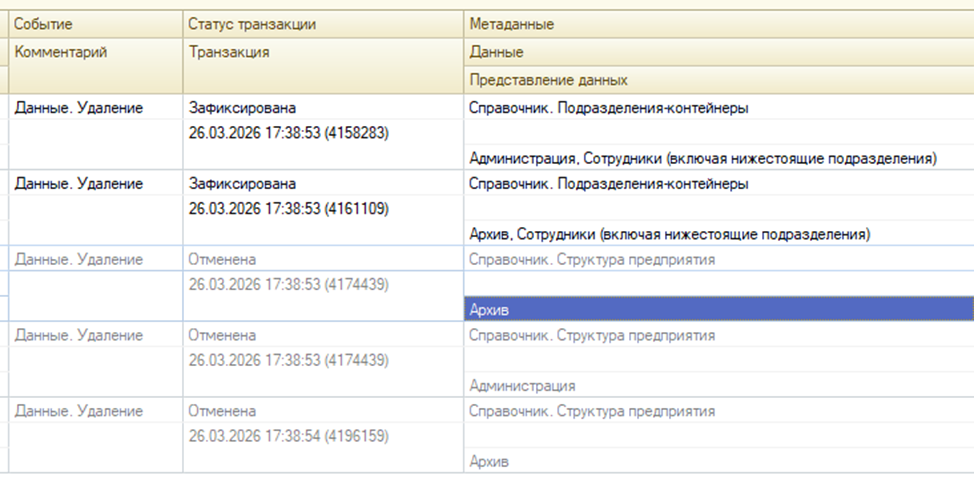Select the "Администрация, Сотрудники" data representation cell
The width and height of the screenshot is (974, 500).
(x=702, y=158)
